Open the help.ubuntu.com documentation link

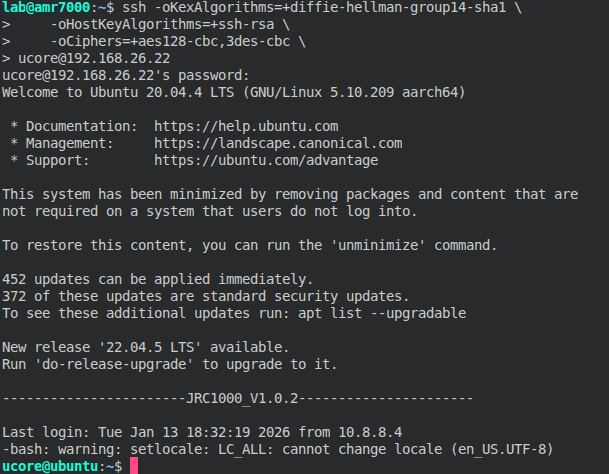coord(246,127)
